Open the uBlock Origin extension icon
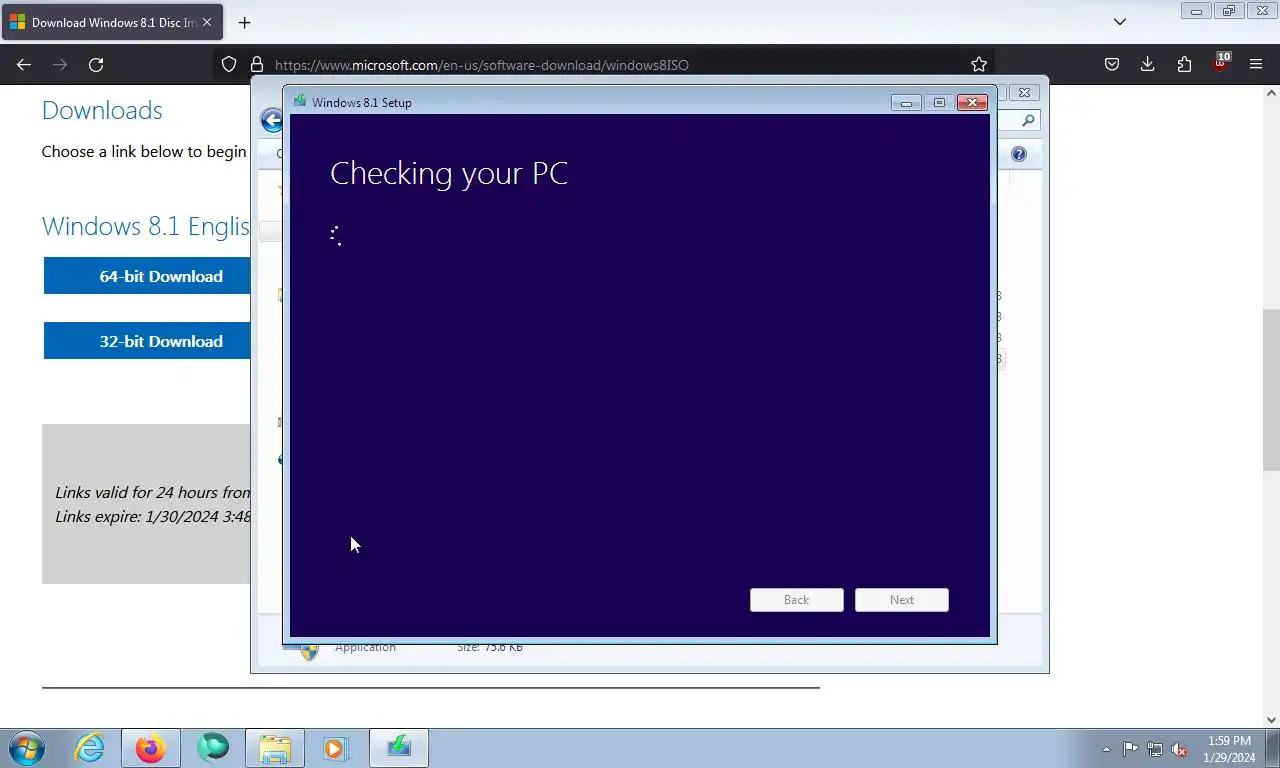Image resolution: width=1280 pixels, height=768 pixels. 1220,63
